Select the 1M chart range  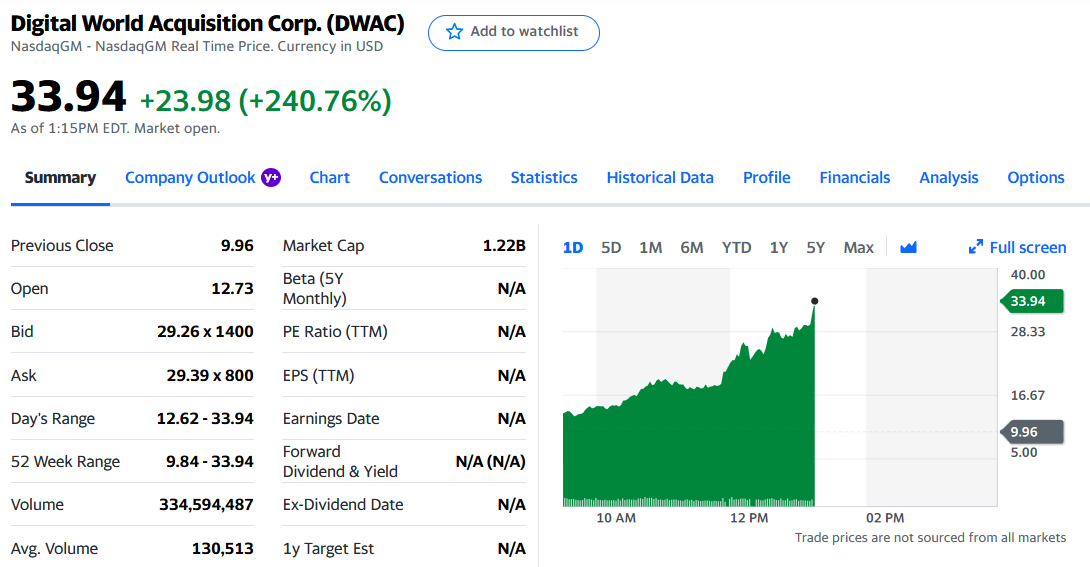click(x=651, y=247)
